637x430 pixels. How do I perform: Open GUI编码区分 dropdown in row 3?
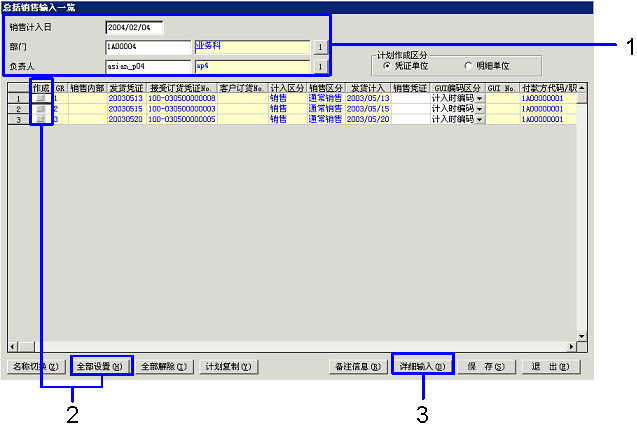[480, 119]
